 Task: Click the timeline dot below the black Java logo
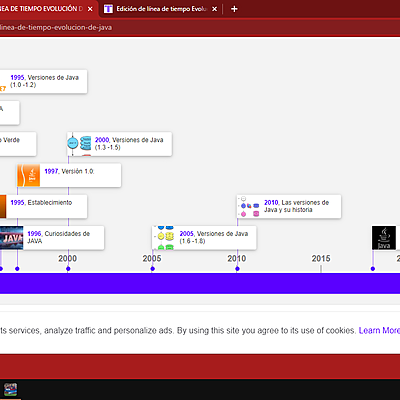point(373,269)
